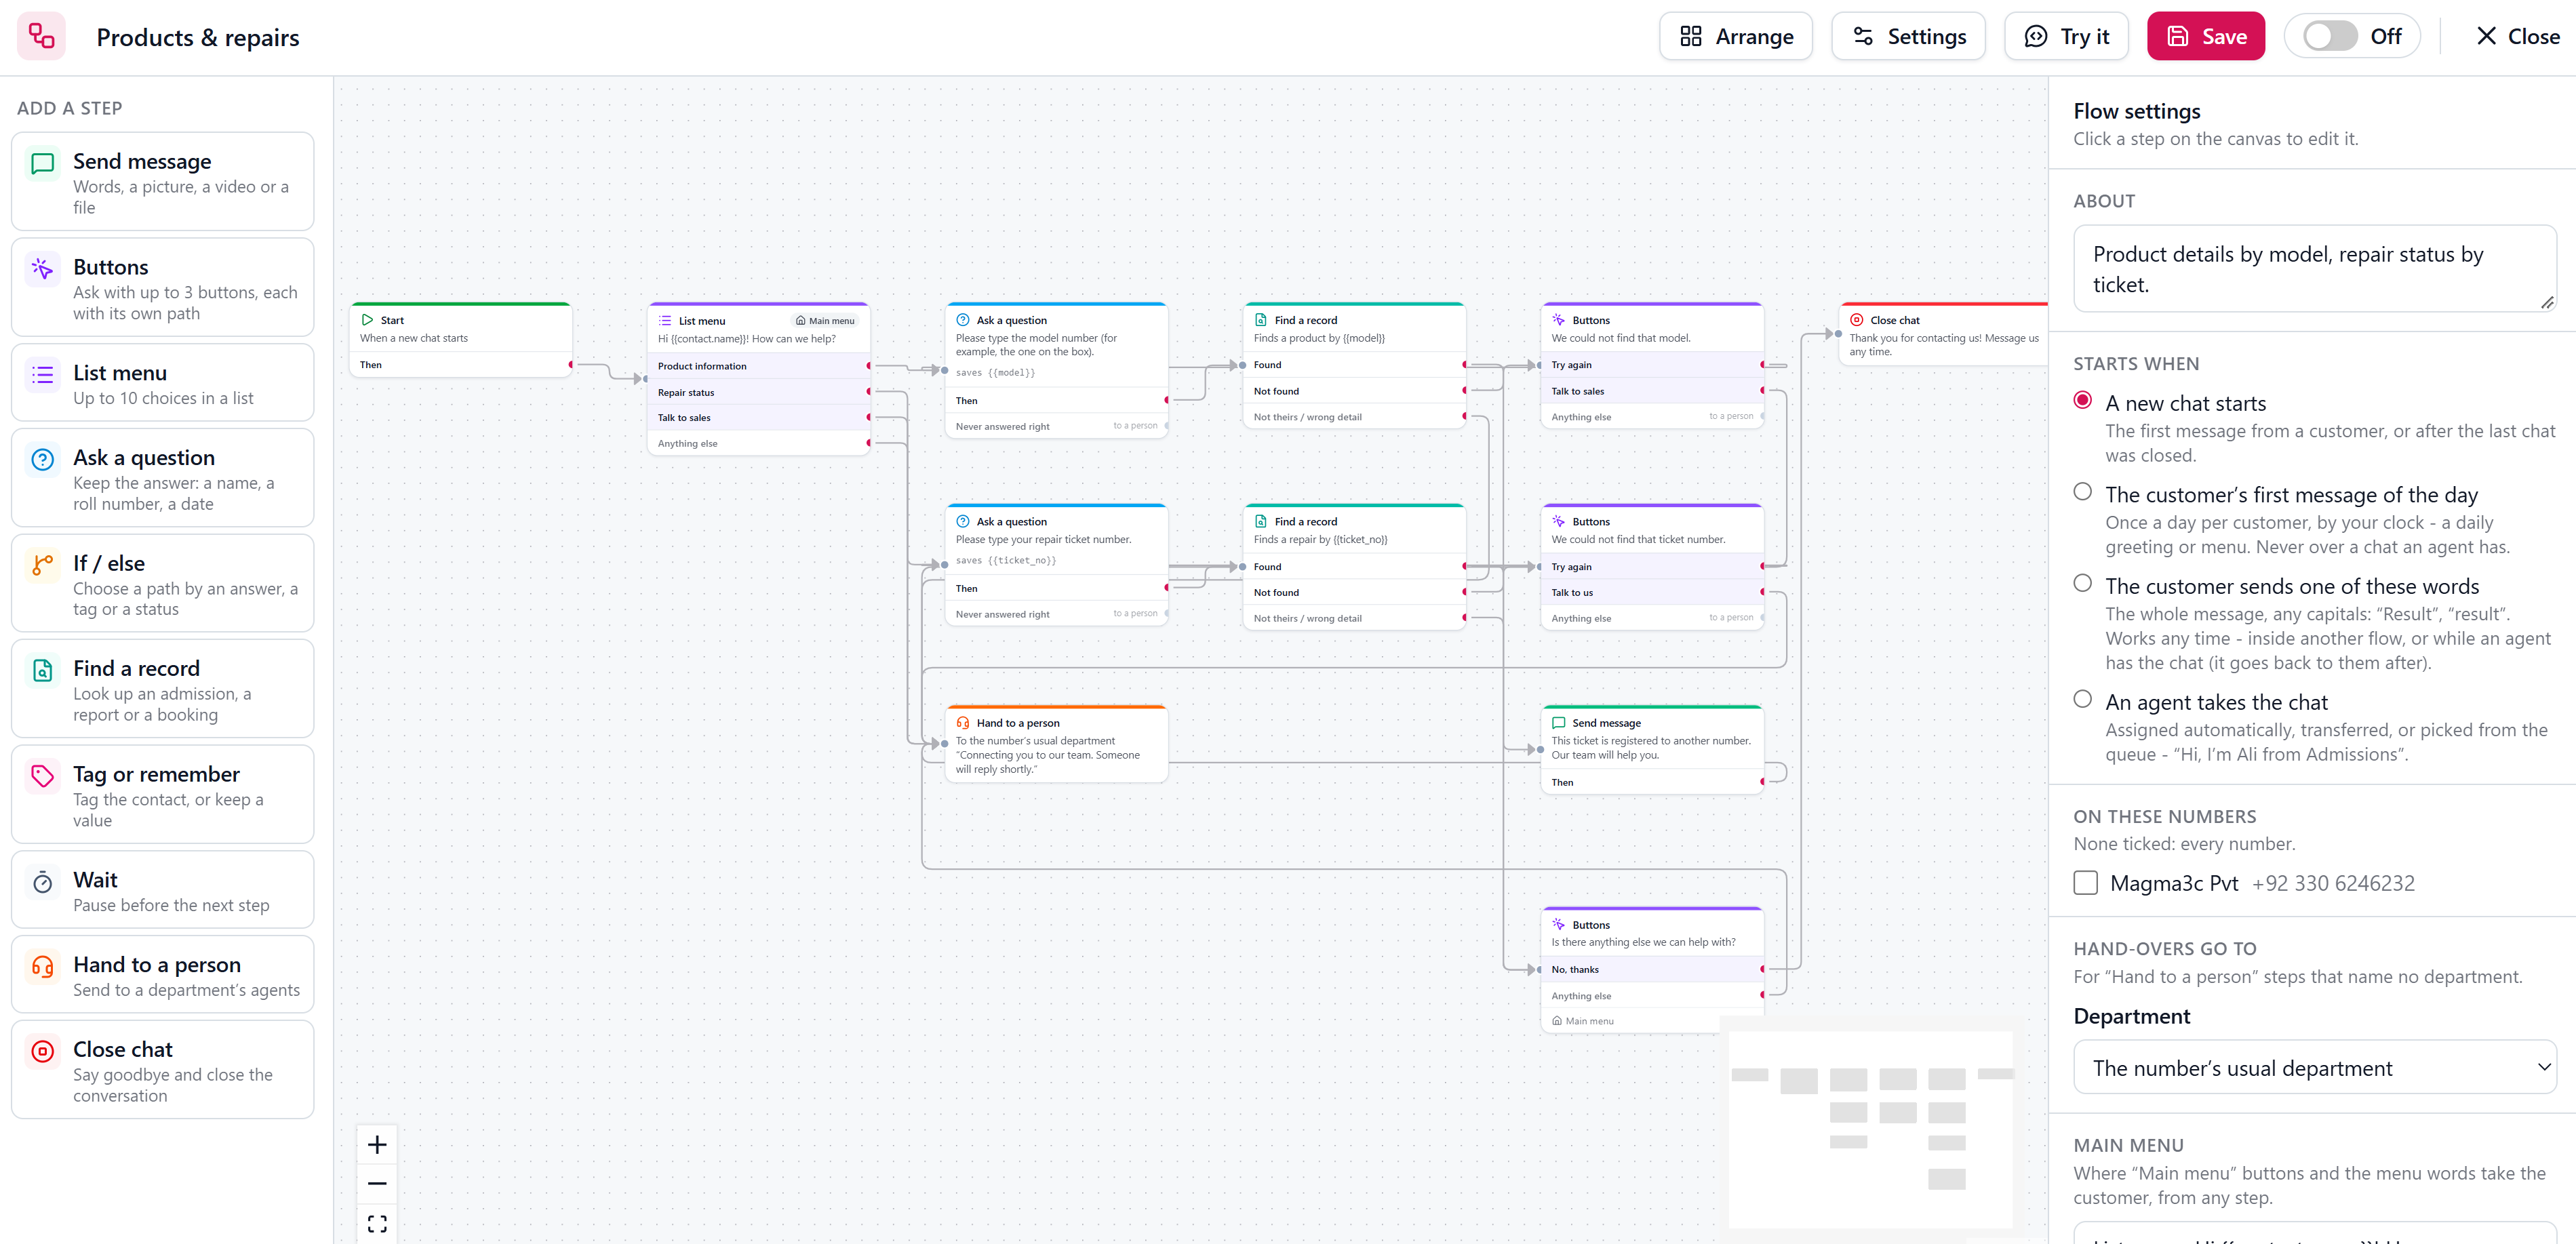2576x1244 pixels.
Task: Choose 'The customer sends one of these words'
Action: coord(2083,583)
